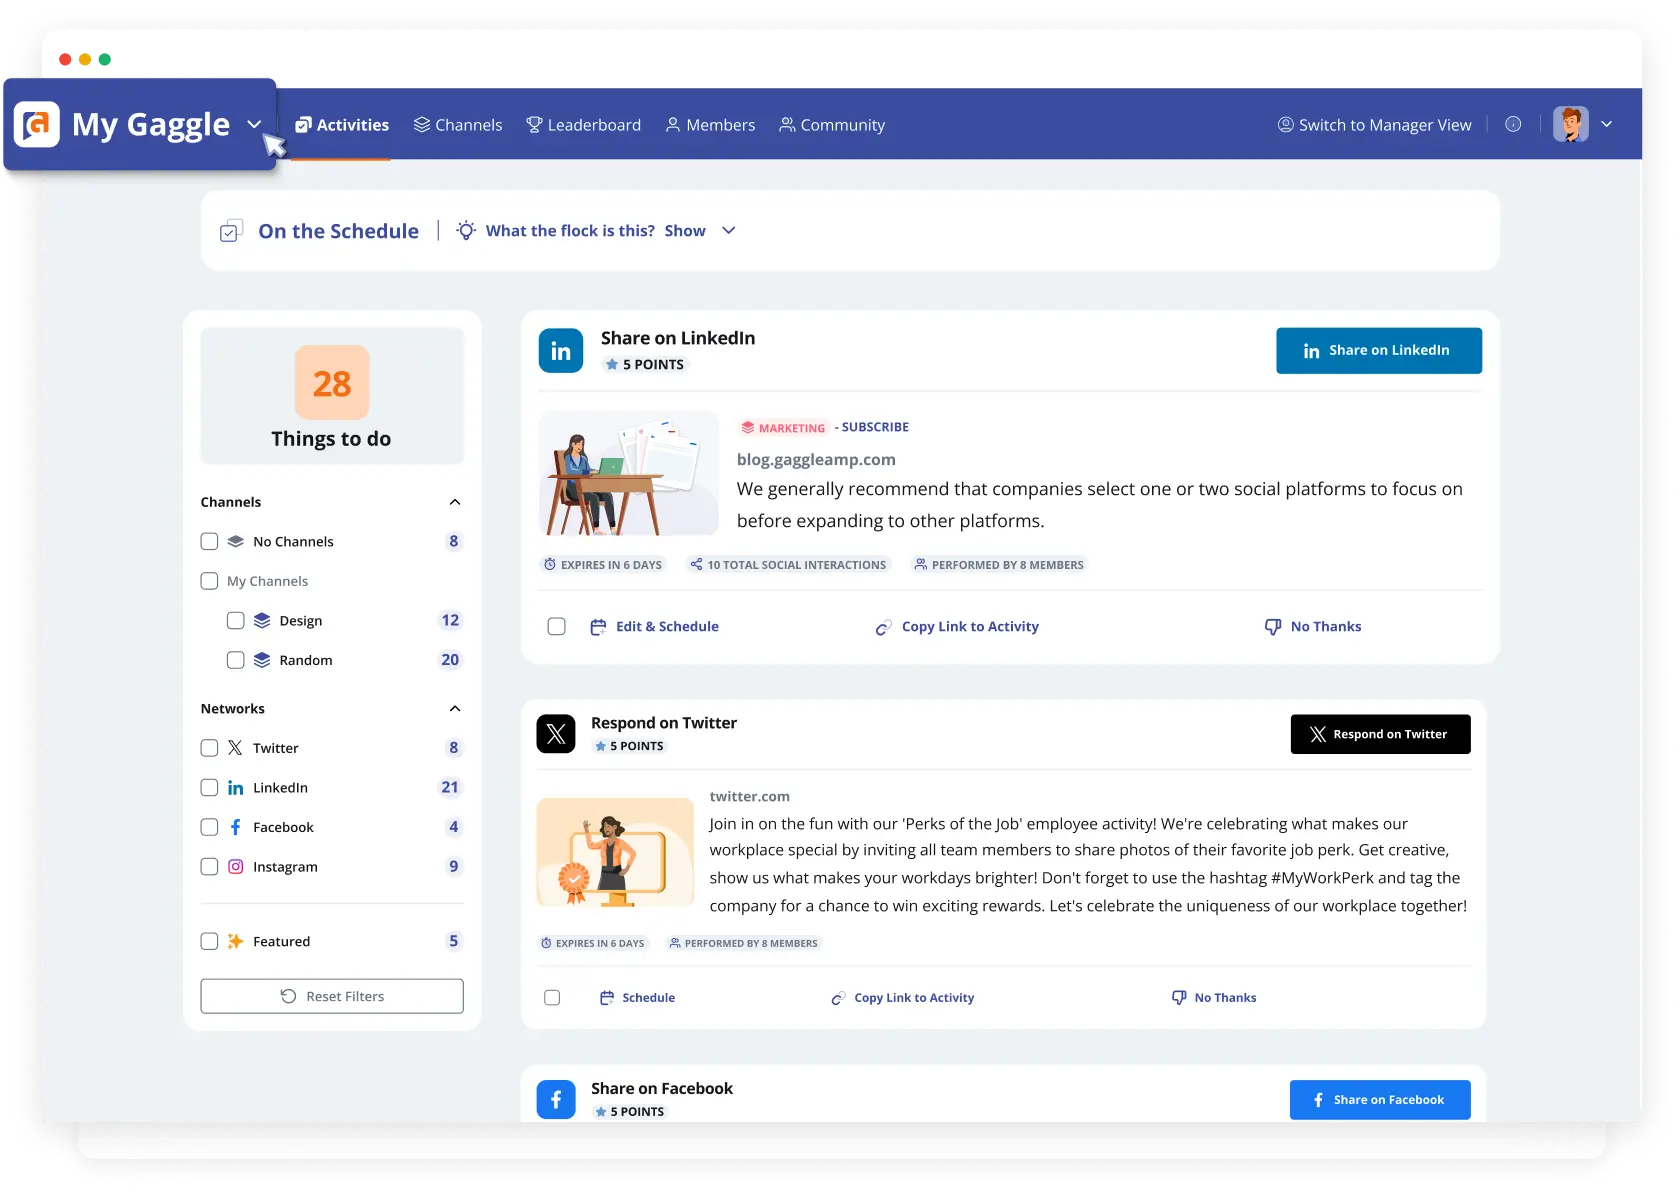Check the Facebook network filter
This screenshot has height=1199, width=1680.
[209, 827]
